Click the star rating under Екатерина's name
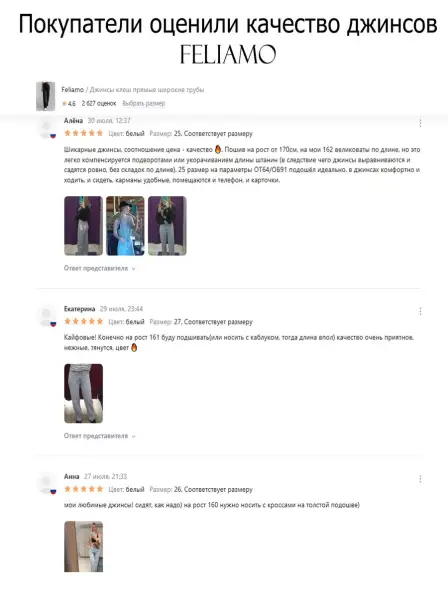Screen dimensions: 448x597 tap(84, 321)
